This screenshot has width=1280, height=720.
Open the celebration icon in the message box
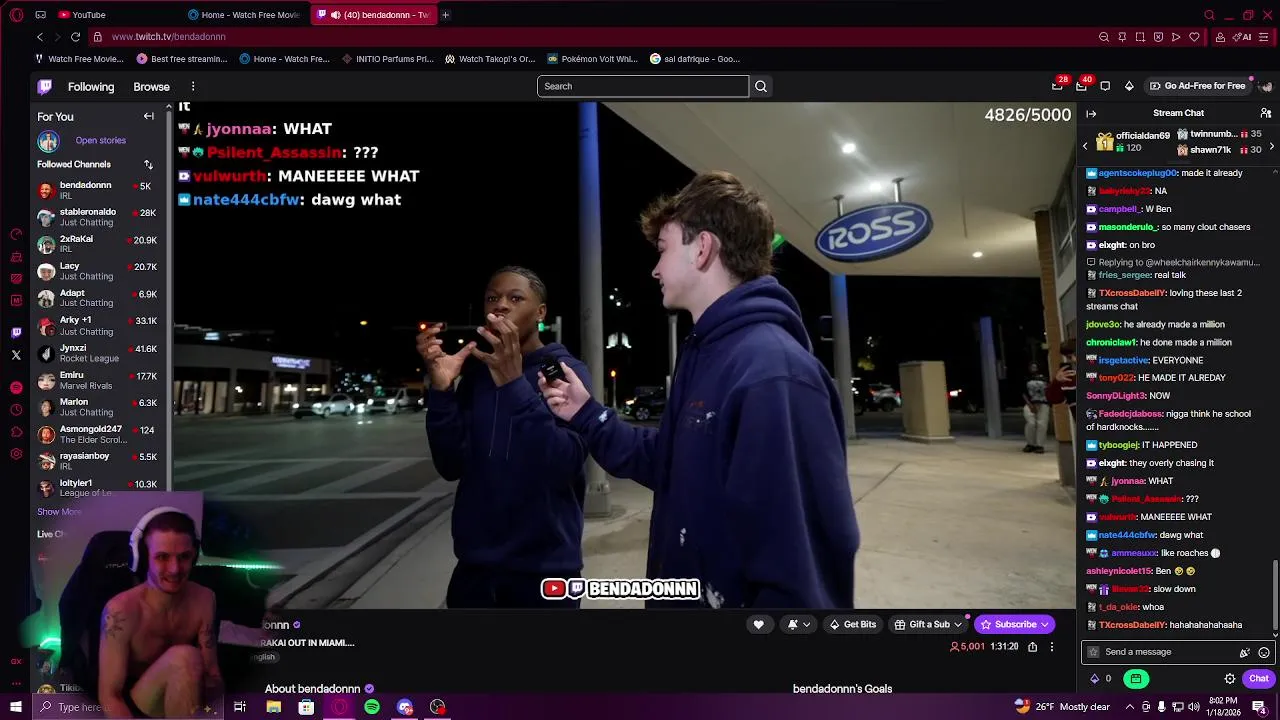coord(1245,652)
